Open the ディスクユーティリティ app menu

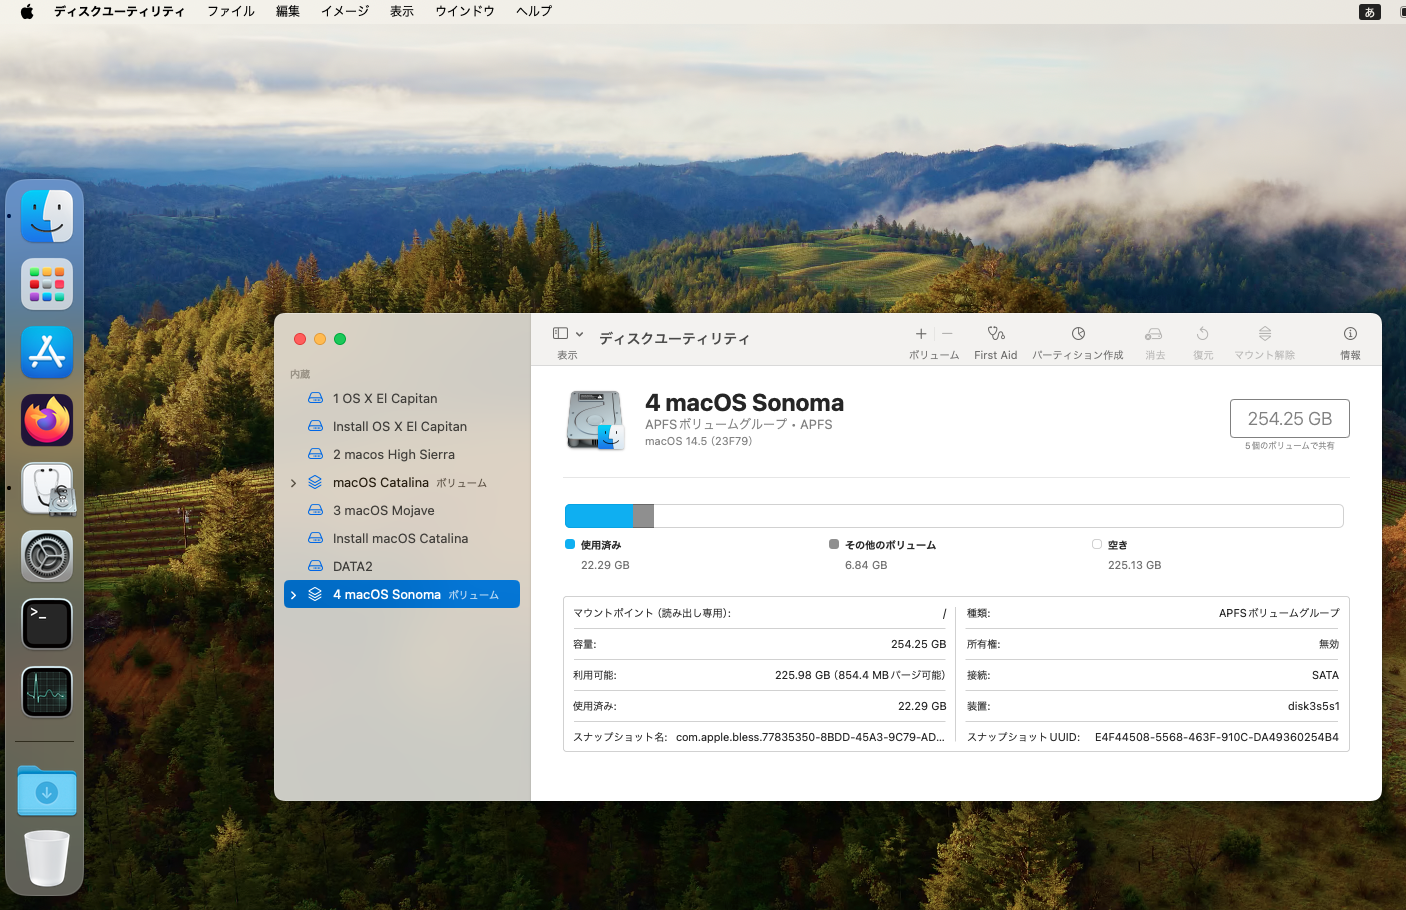click(119, 11)
